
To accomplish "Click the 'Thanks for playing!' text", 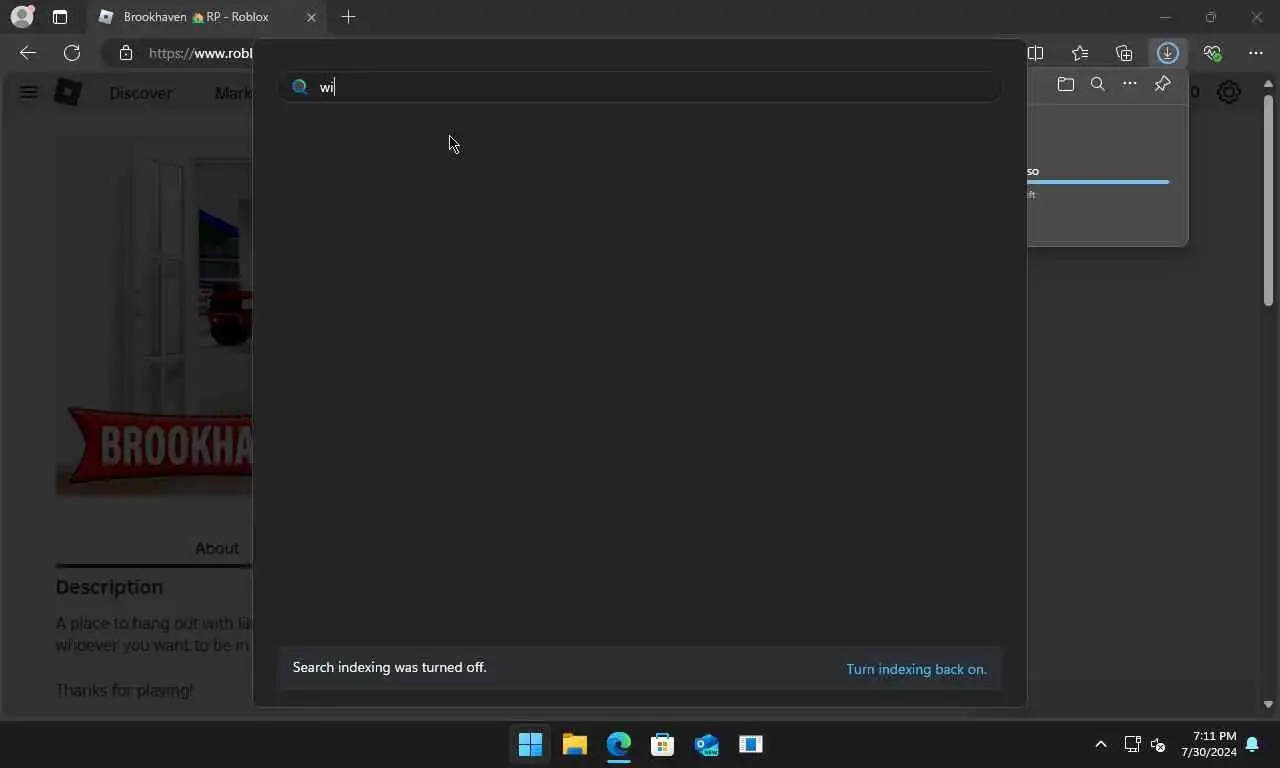I will [x=124, y=690].
